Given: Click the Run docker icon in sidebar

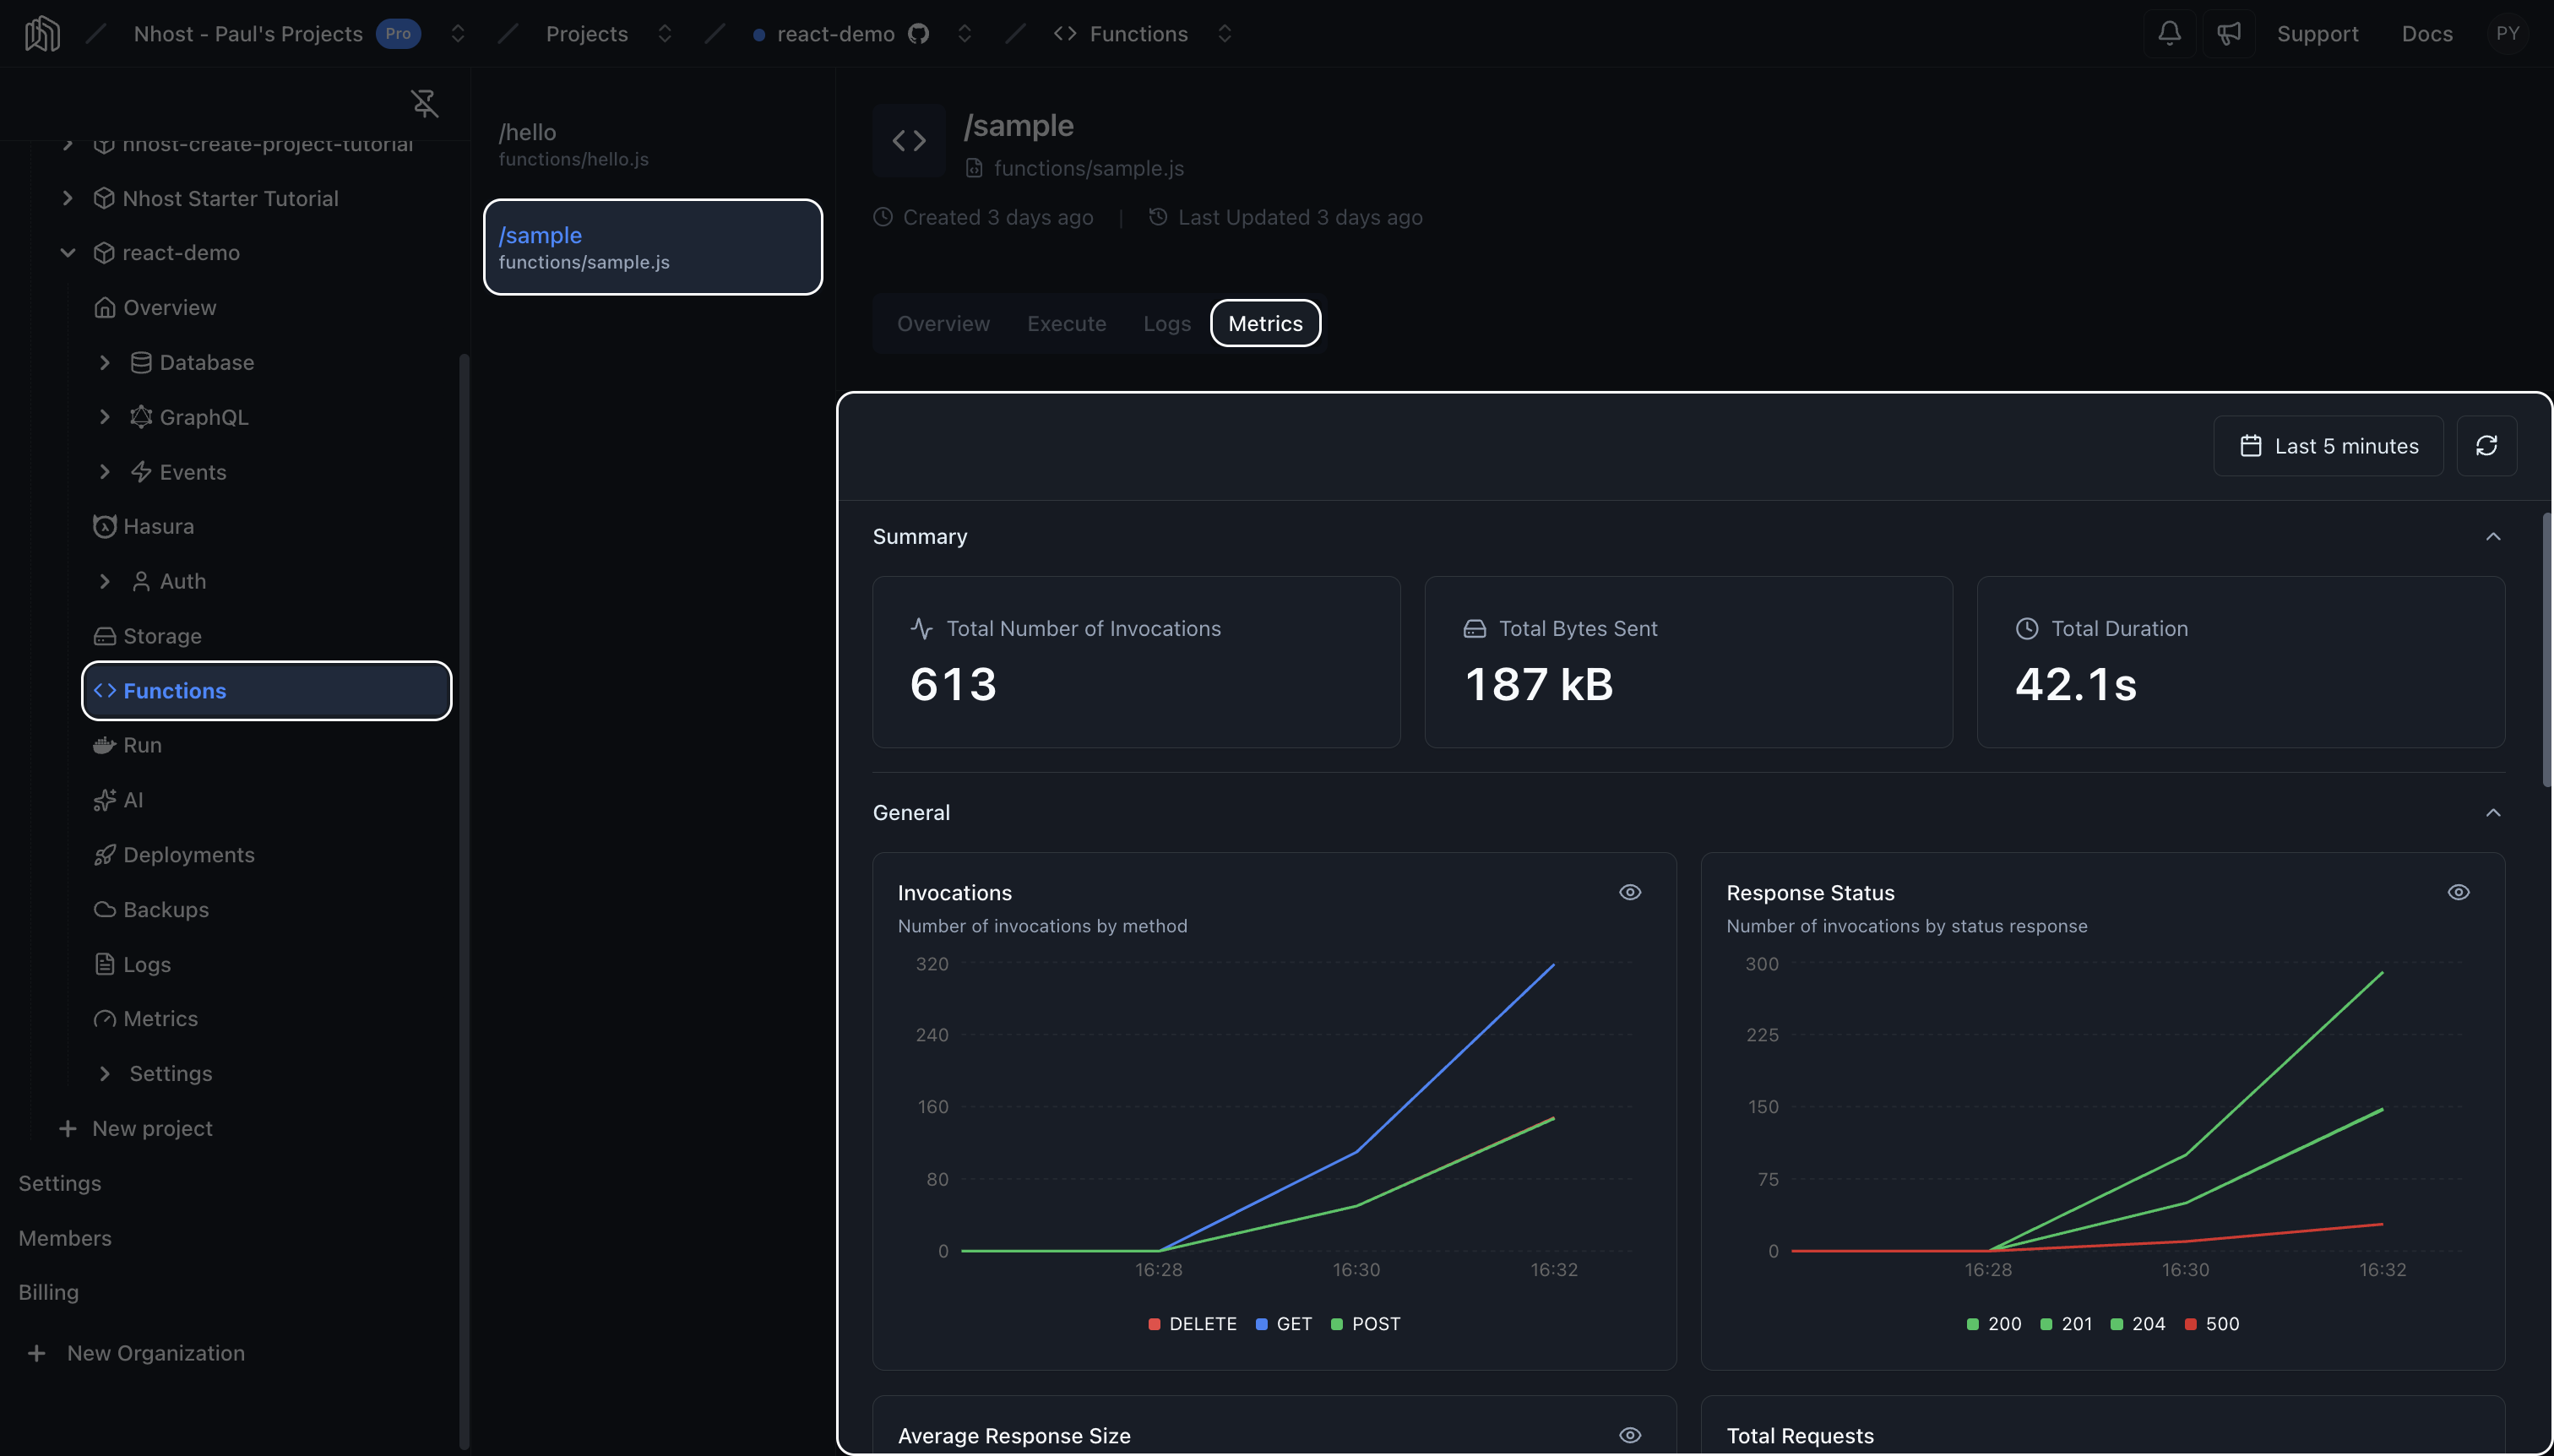Looking at the screenshot, I should (104, 745).
